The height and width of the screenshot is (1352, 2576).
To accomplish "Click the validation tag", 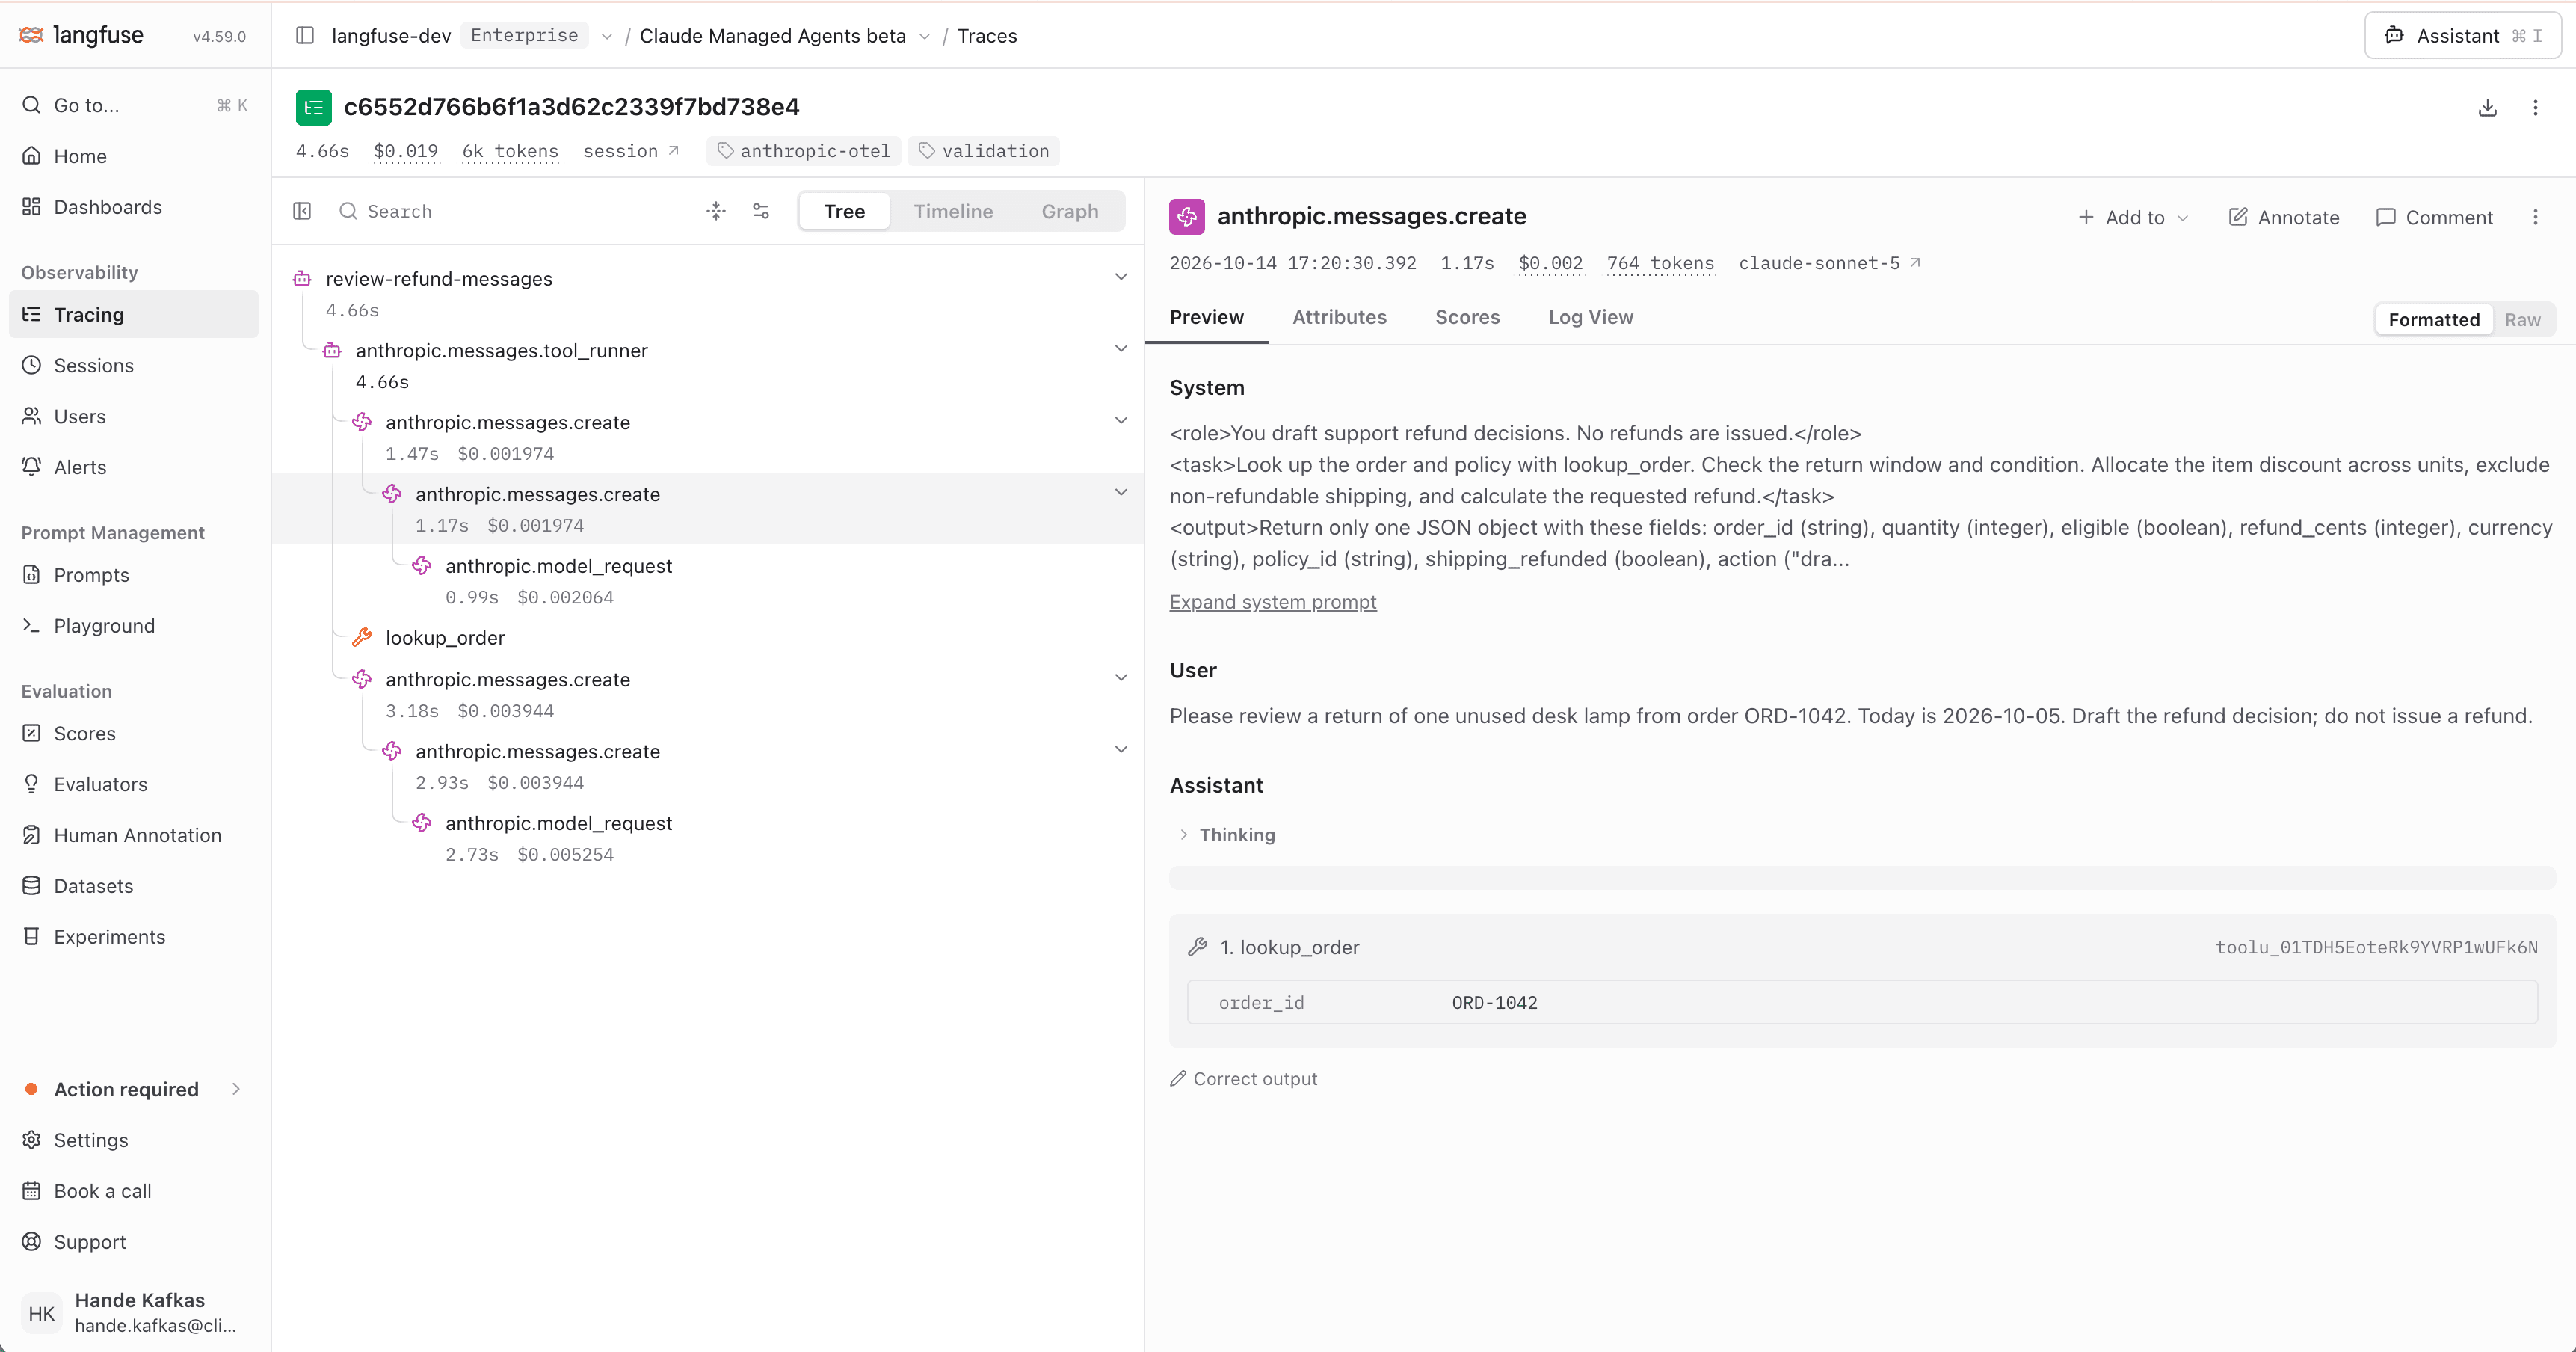I will pyautogui.click(x=984, y=151).
